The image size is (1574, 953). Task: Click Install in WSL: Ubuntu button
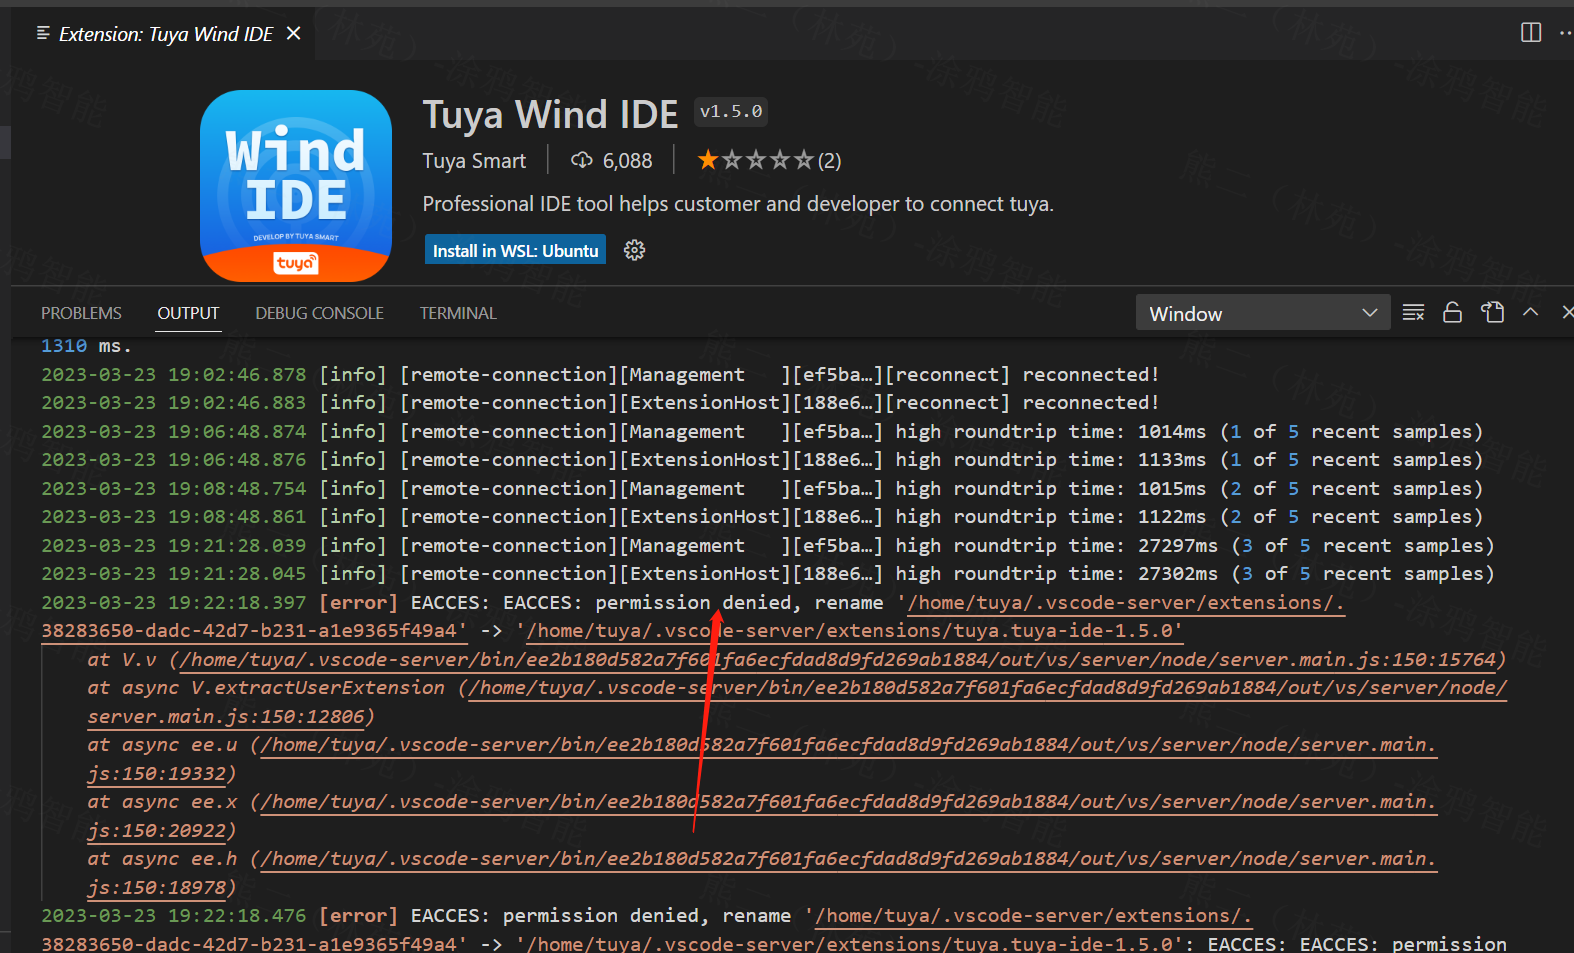515,250
